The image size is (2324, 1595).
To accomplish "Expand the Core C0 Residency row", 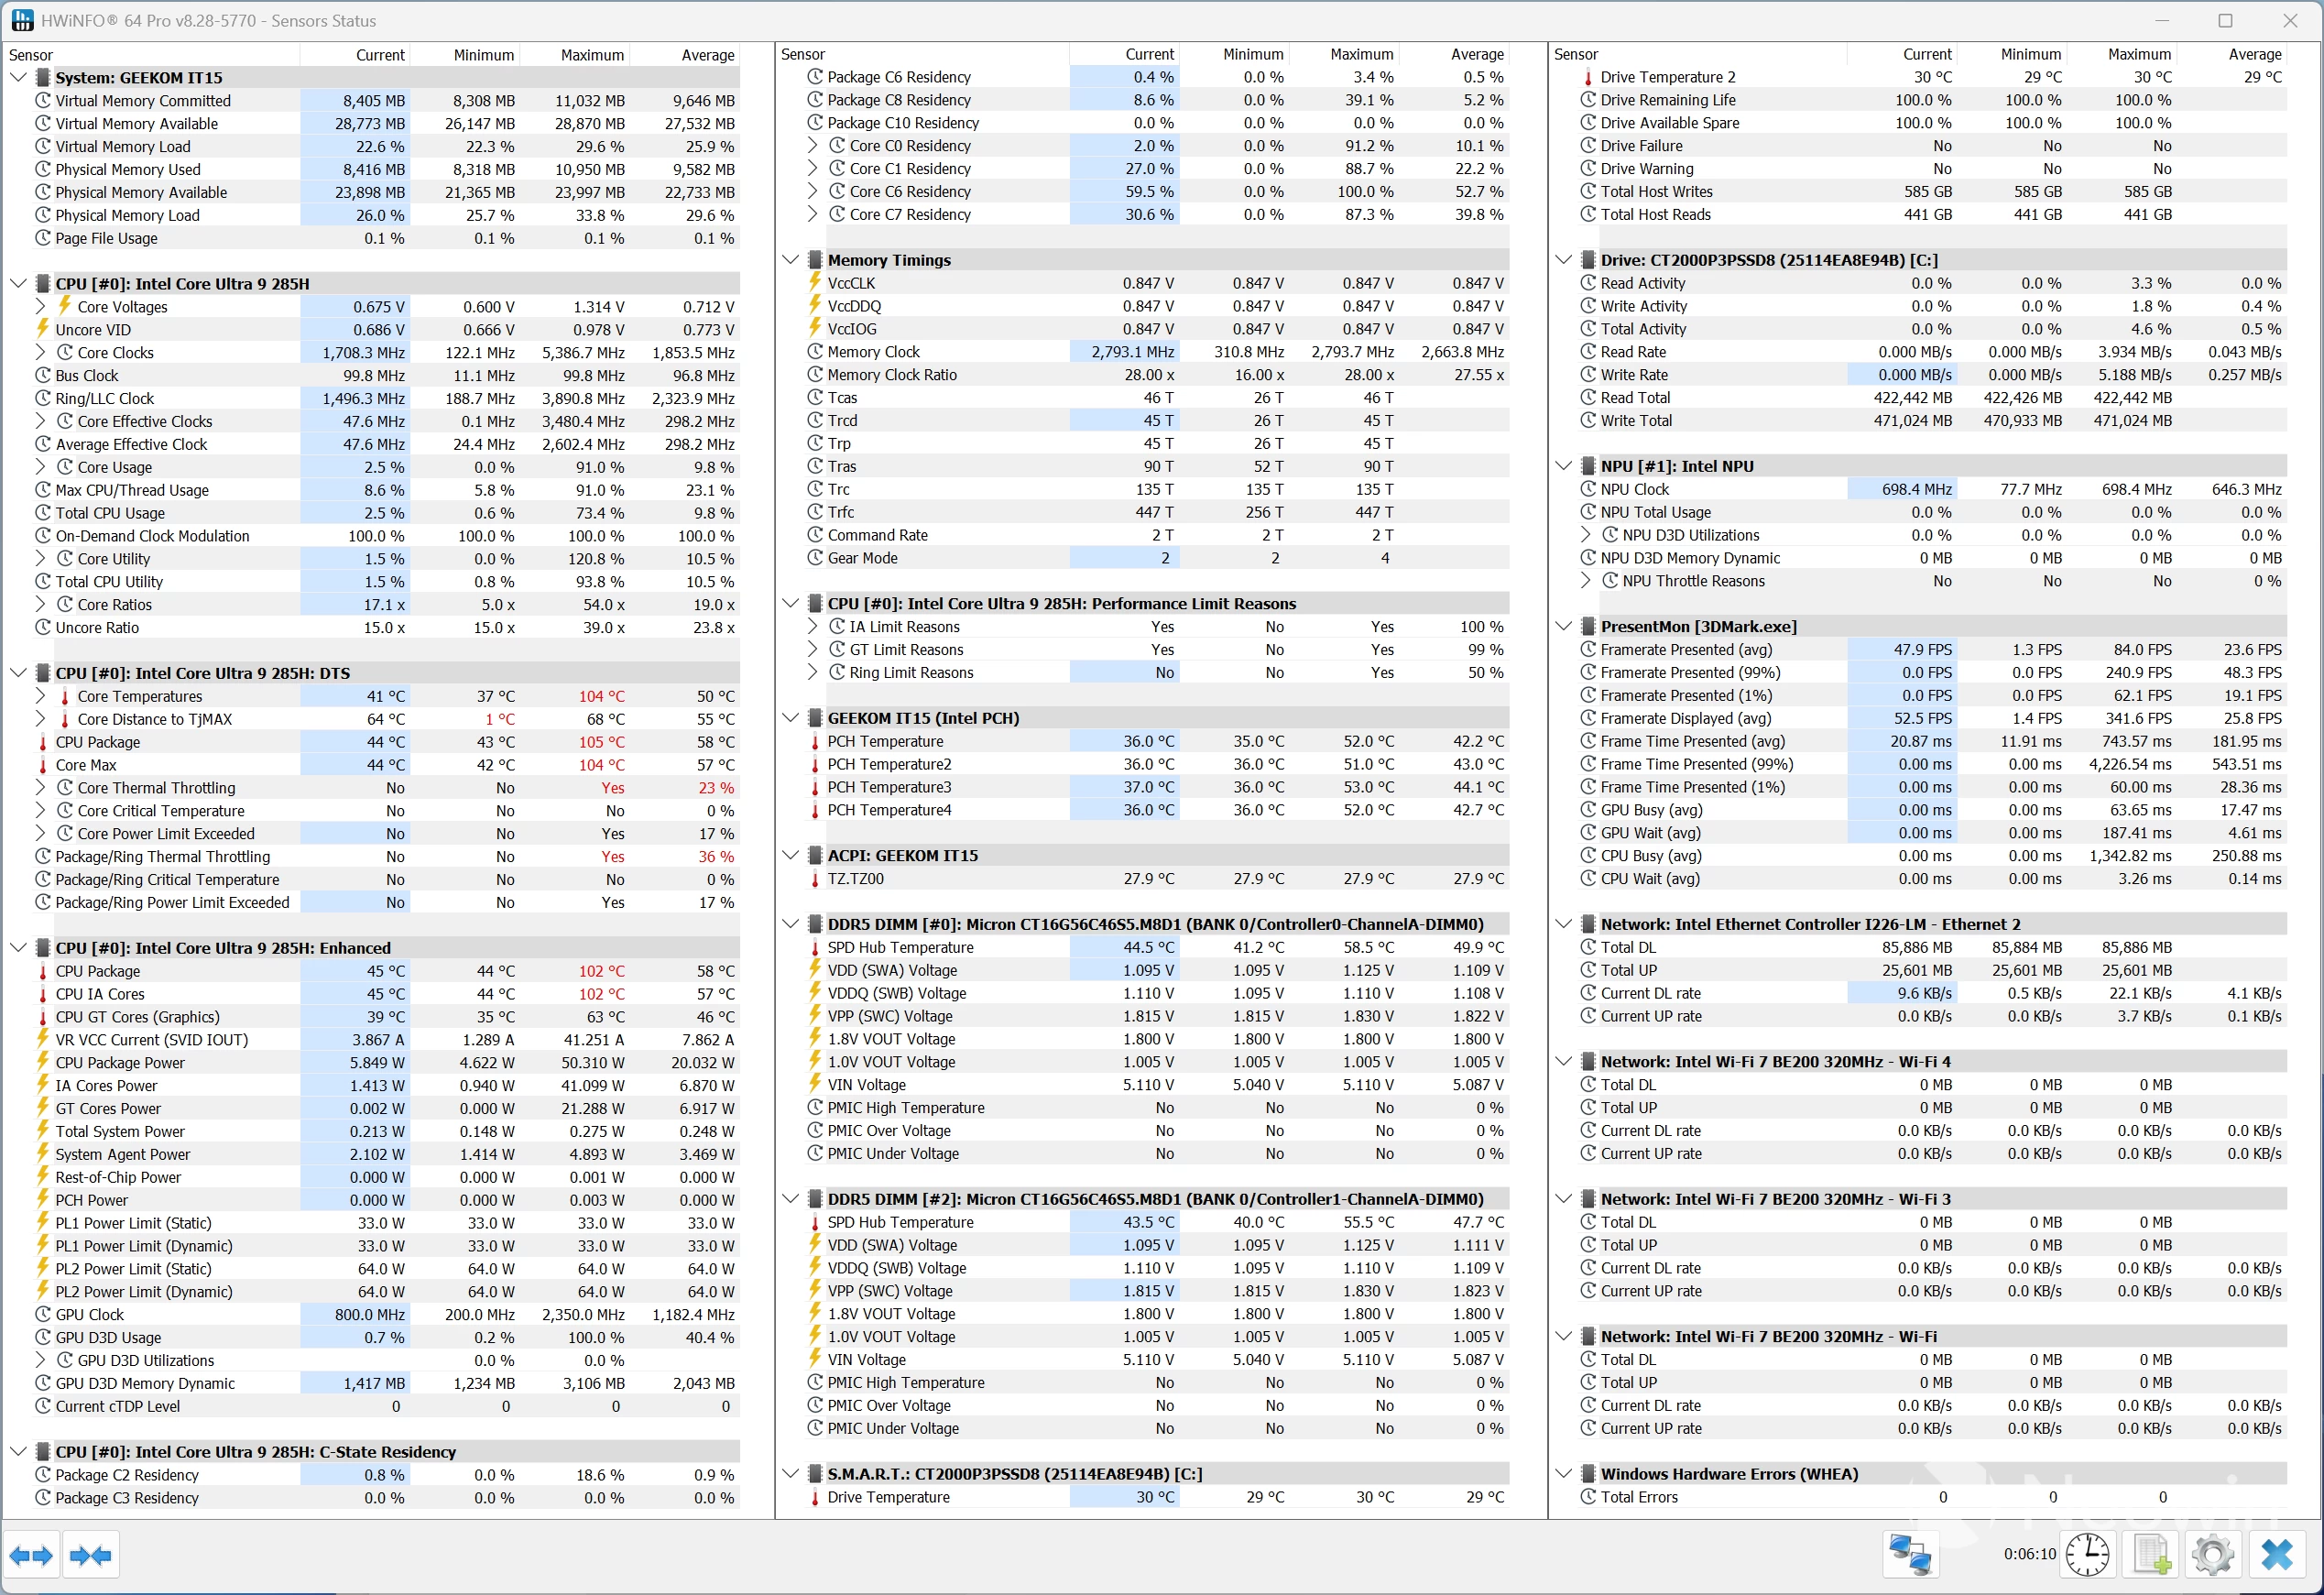I will coord(813,145).
